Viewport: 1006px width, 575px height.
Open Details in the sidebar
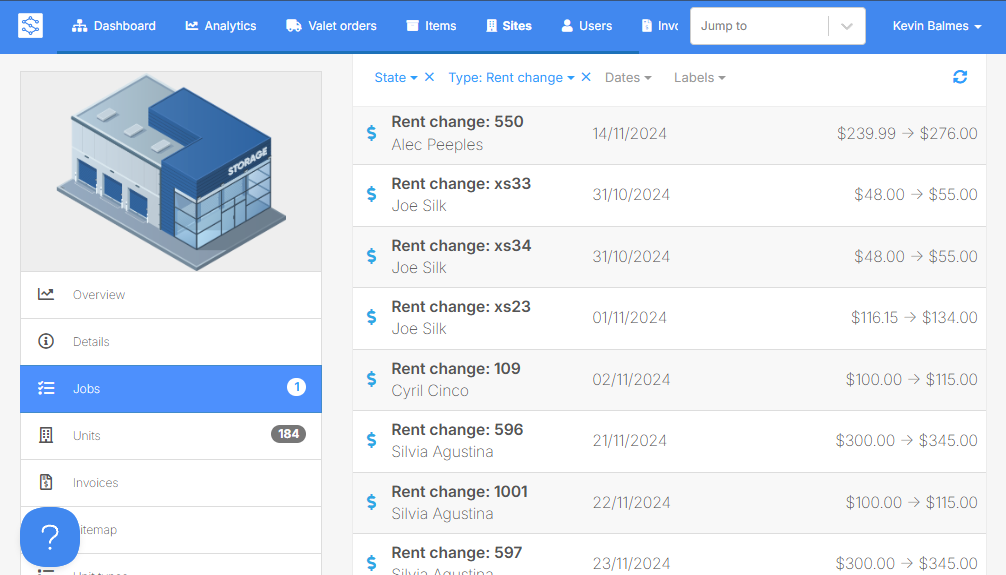point(171,341)
